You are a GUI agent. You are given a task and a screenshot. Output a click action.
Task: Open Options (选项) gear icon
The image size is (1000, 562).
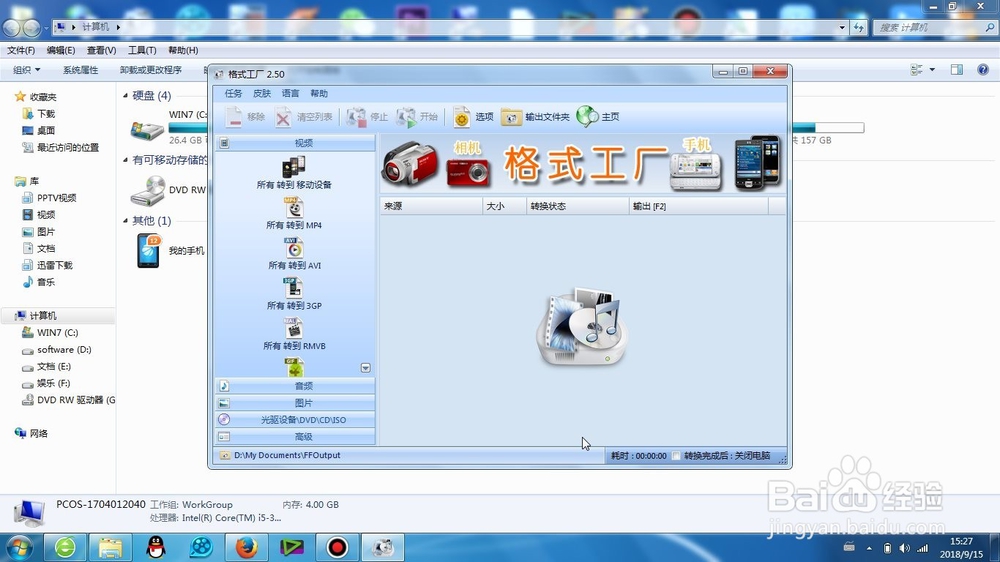pos(461,117)
